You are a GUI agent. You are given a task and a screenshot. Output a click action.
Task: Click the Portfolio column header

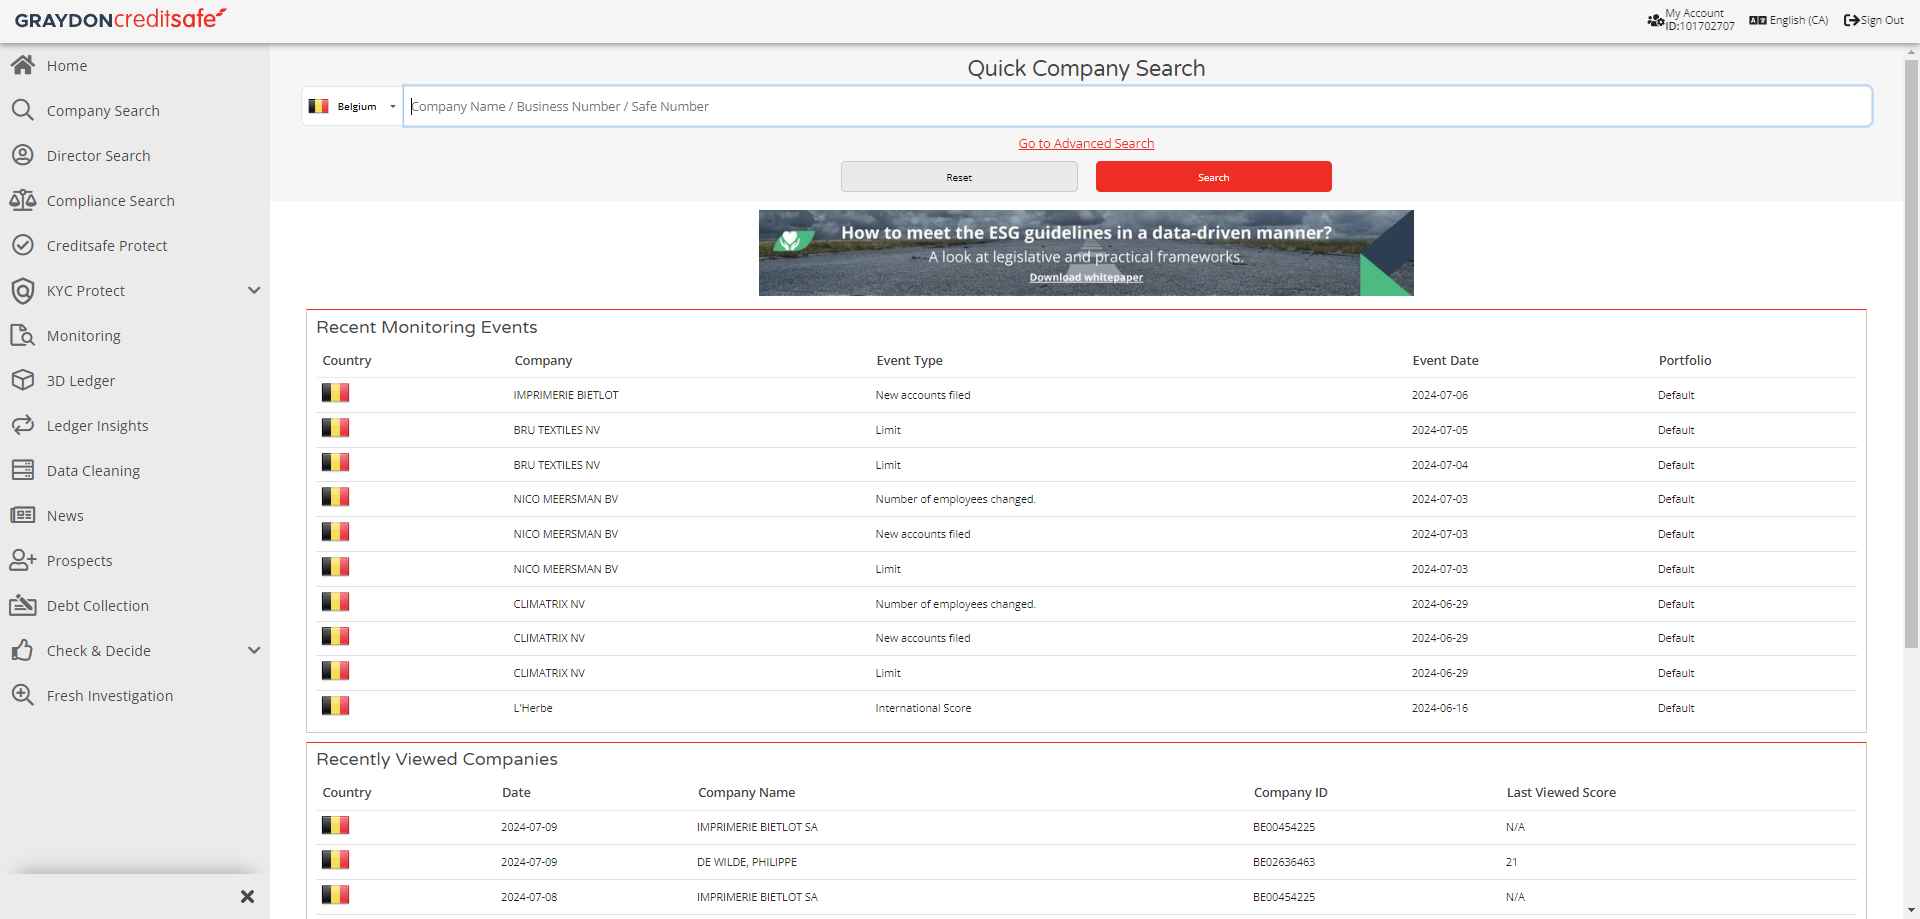tap(1685, 360)
